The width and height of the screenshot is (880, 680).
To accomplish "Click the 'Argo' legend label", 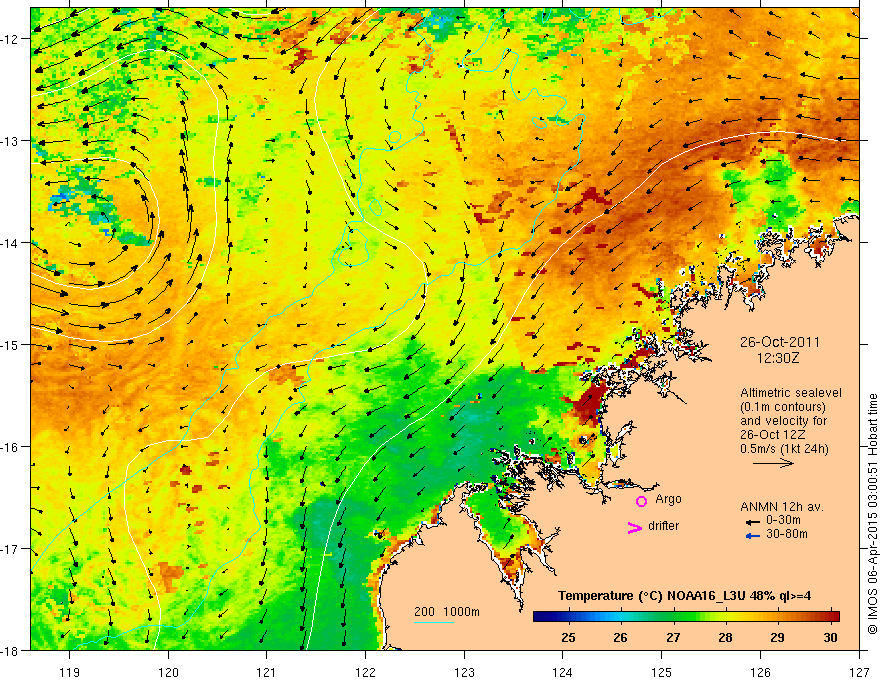I will pos(668,499).
